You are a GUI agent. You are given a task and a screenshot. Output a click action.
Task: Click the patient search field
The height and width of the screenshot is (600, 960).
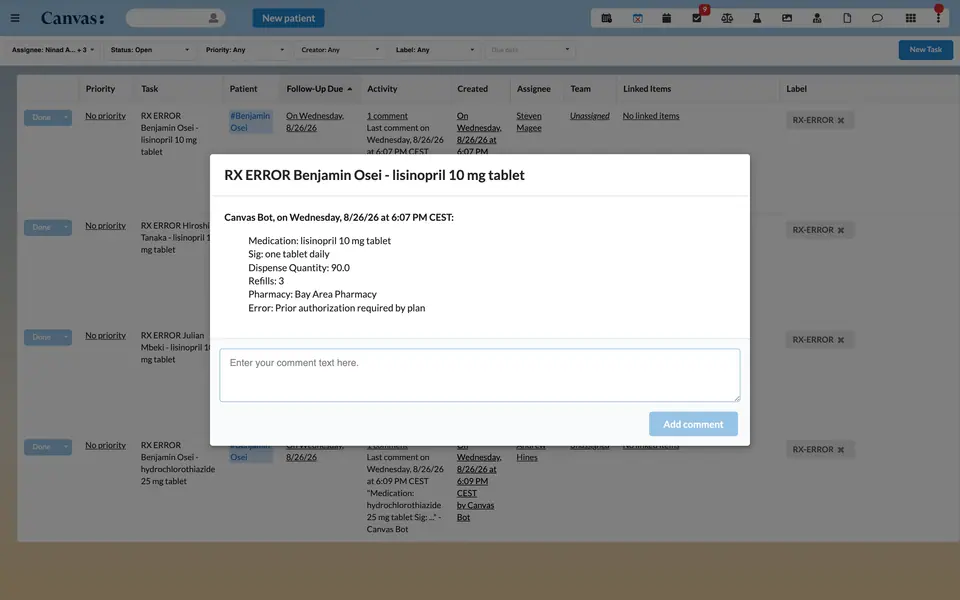176,18
